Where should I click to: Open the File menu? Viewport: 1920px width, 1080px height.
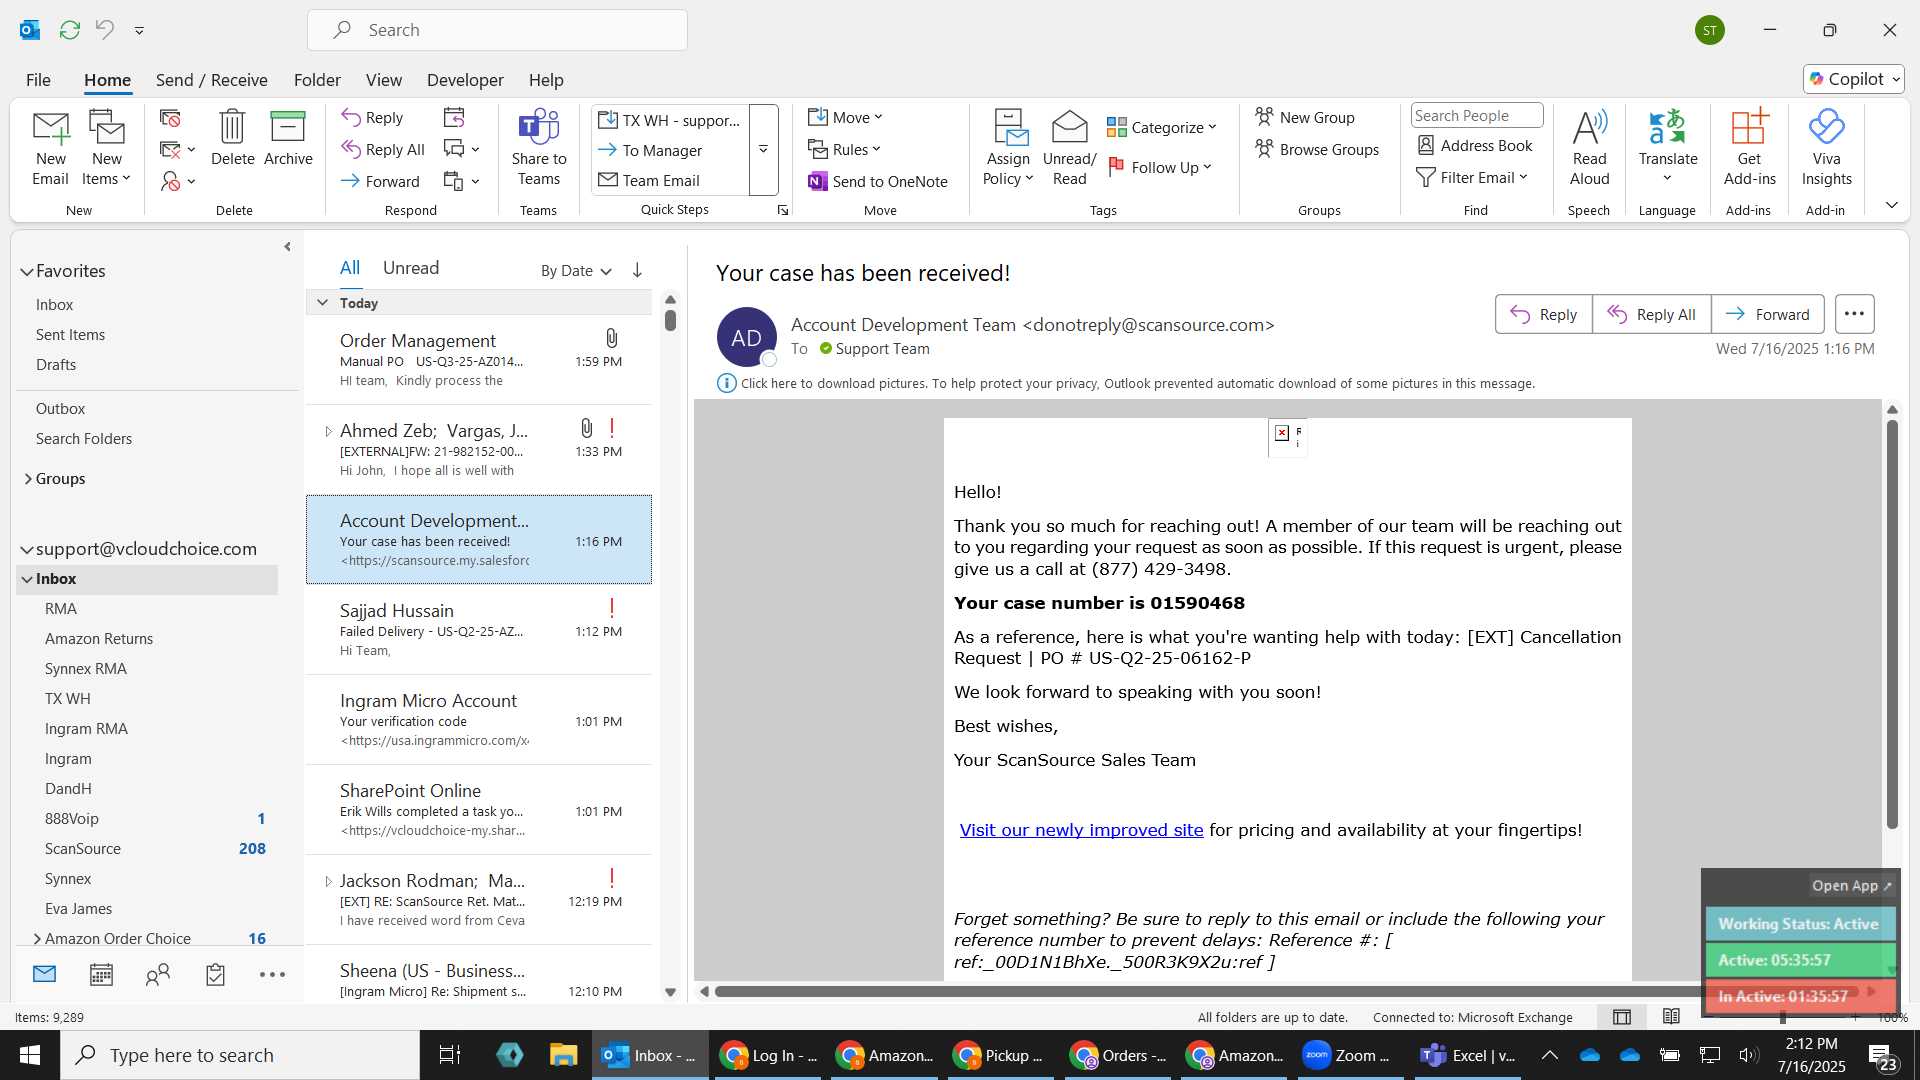(x=38, y=79)
